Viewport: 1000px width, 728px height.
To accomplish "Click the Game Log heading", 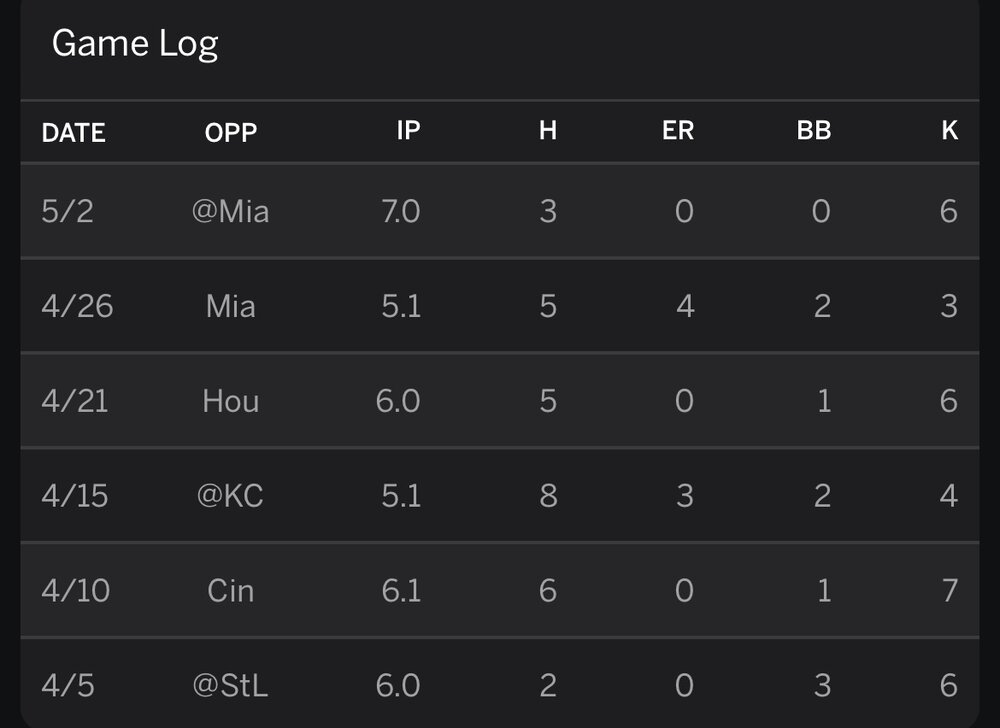I will tap(135, 44).
